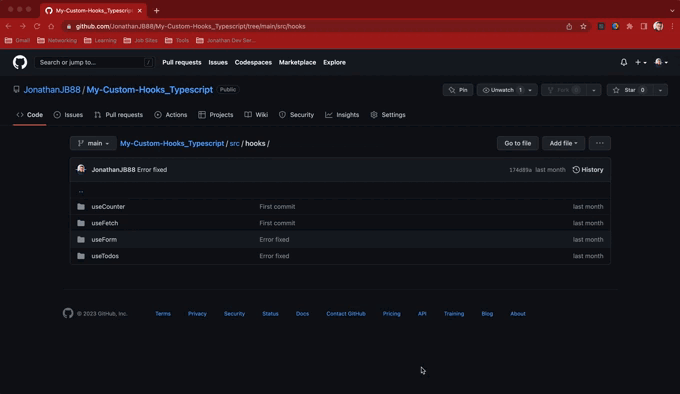Screen dimensions: 680x394
Task: Click the footer Docs link
Action: [302, 314]
